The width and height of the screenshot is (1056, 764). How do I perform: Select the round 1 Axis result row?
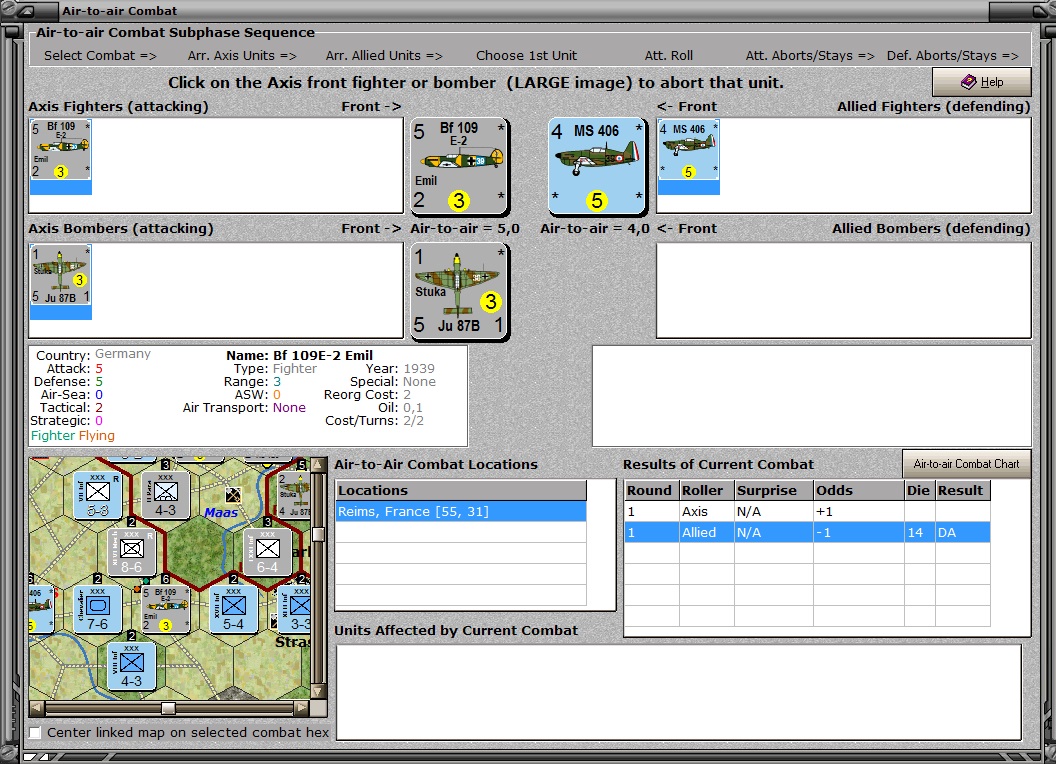coord(807,511)
